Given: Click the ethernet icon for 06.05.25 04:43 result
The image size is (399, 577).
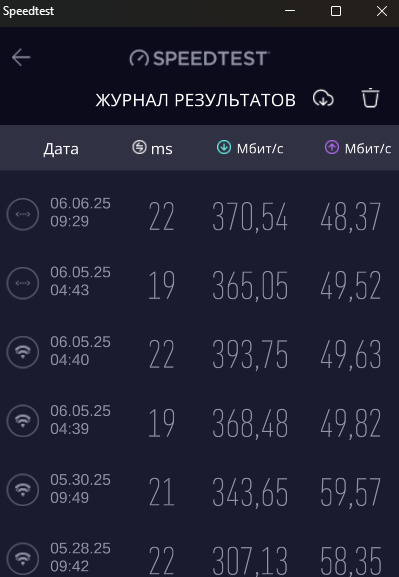Looking at the screenshot, I should click(x=23, y=283).
